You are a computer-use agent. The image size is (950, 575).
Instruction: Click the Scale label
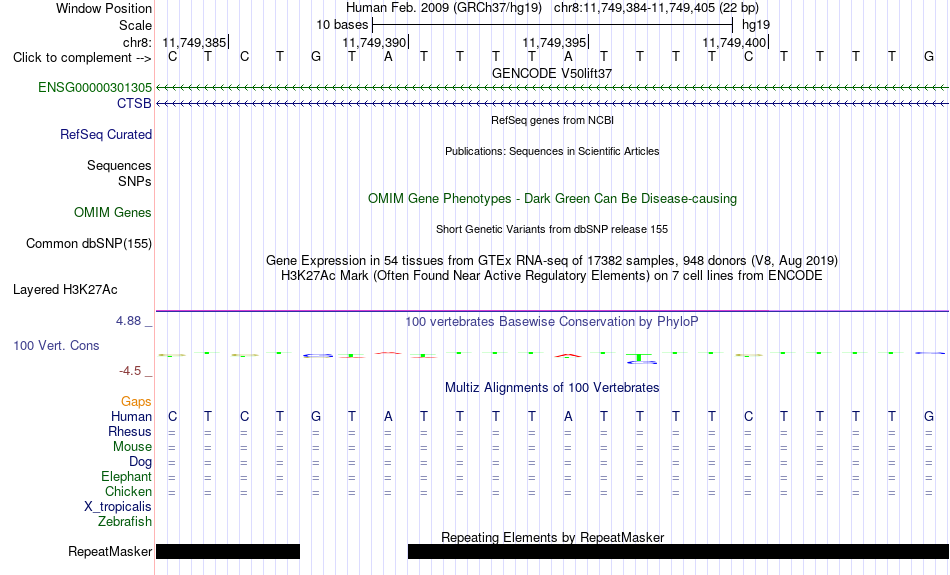[136, 25]
